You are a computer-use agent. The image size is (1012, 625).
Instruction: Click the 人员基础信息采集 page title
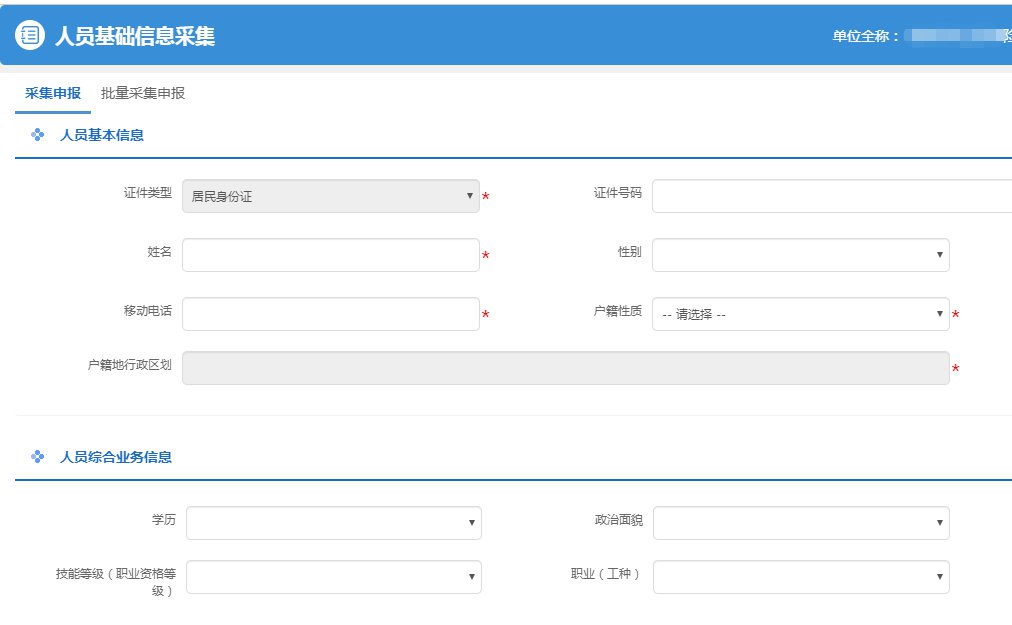(135, 36)
